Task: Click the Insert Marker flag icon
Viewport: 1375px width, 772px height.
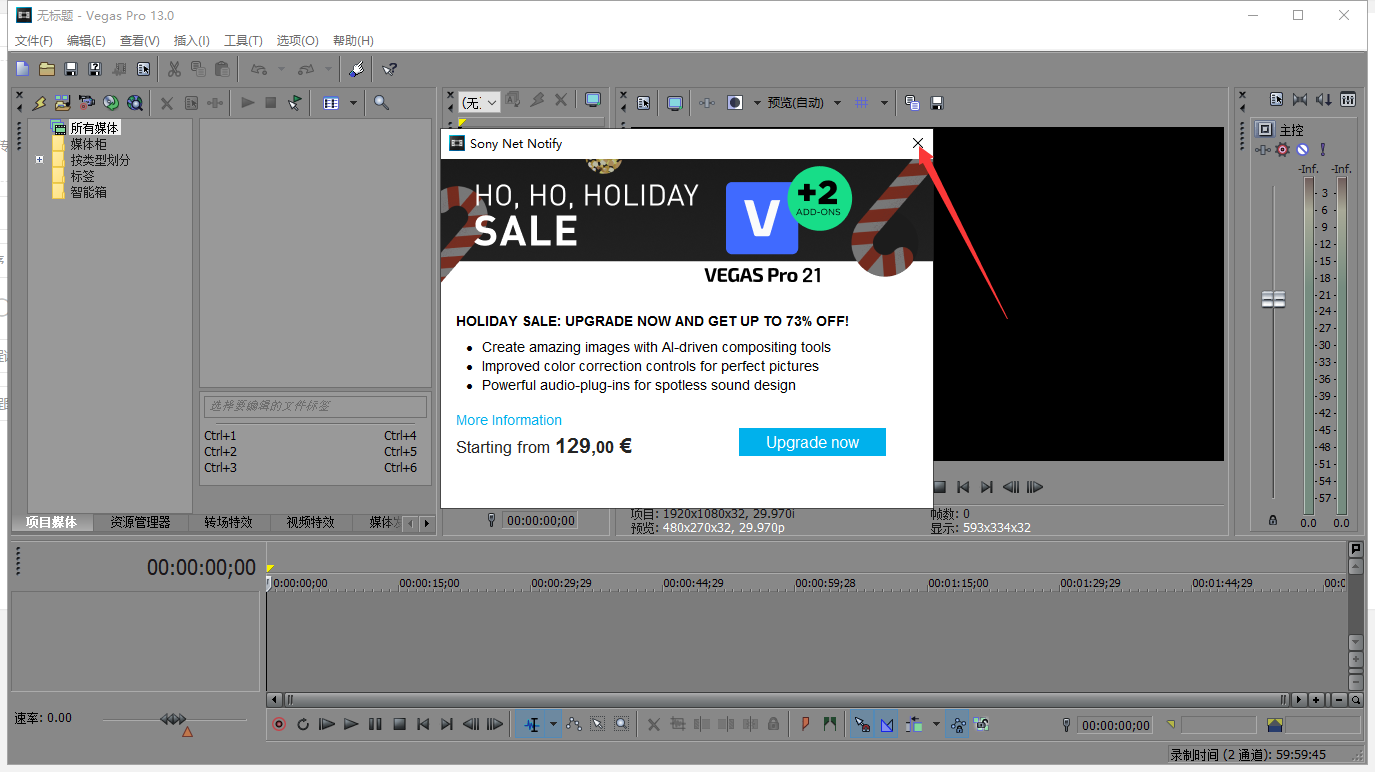Action: point(805,724)
